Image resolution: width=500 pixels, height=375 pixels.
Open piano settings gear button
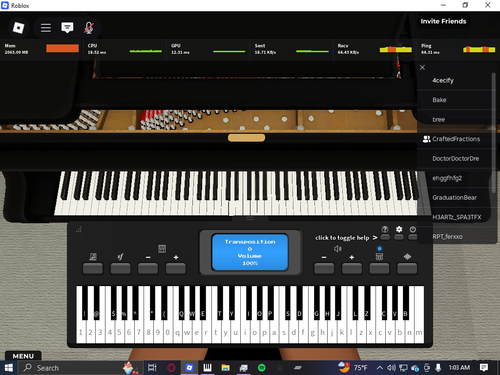pos(399,237)
